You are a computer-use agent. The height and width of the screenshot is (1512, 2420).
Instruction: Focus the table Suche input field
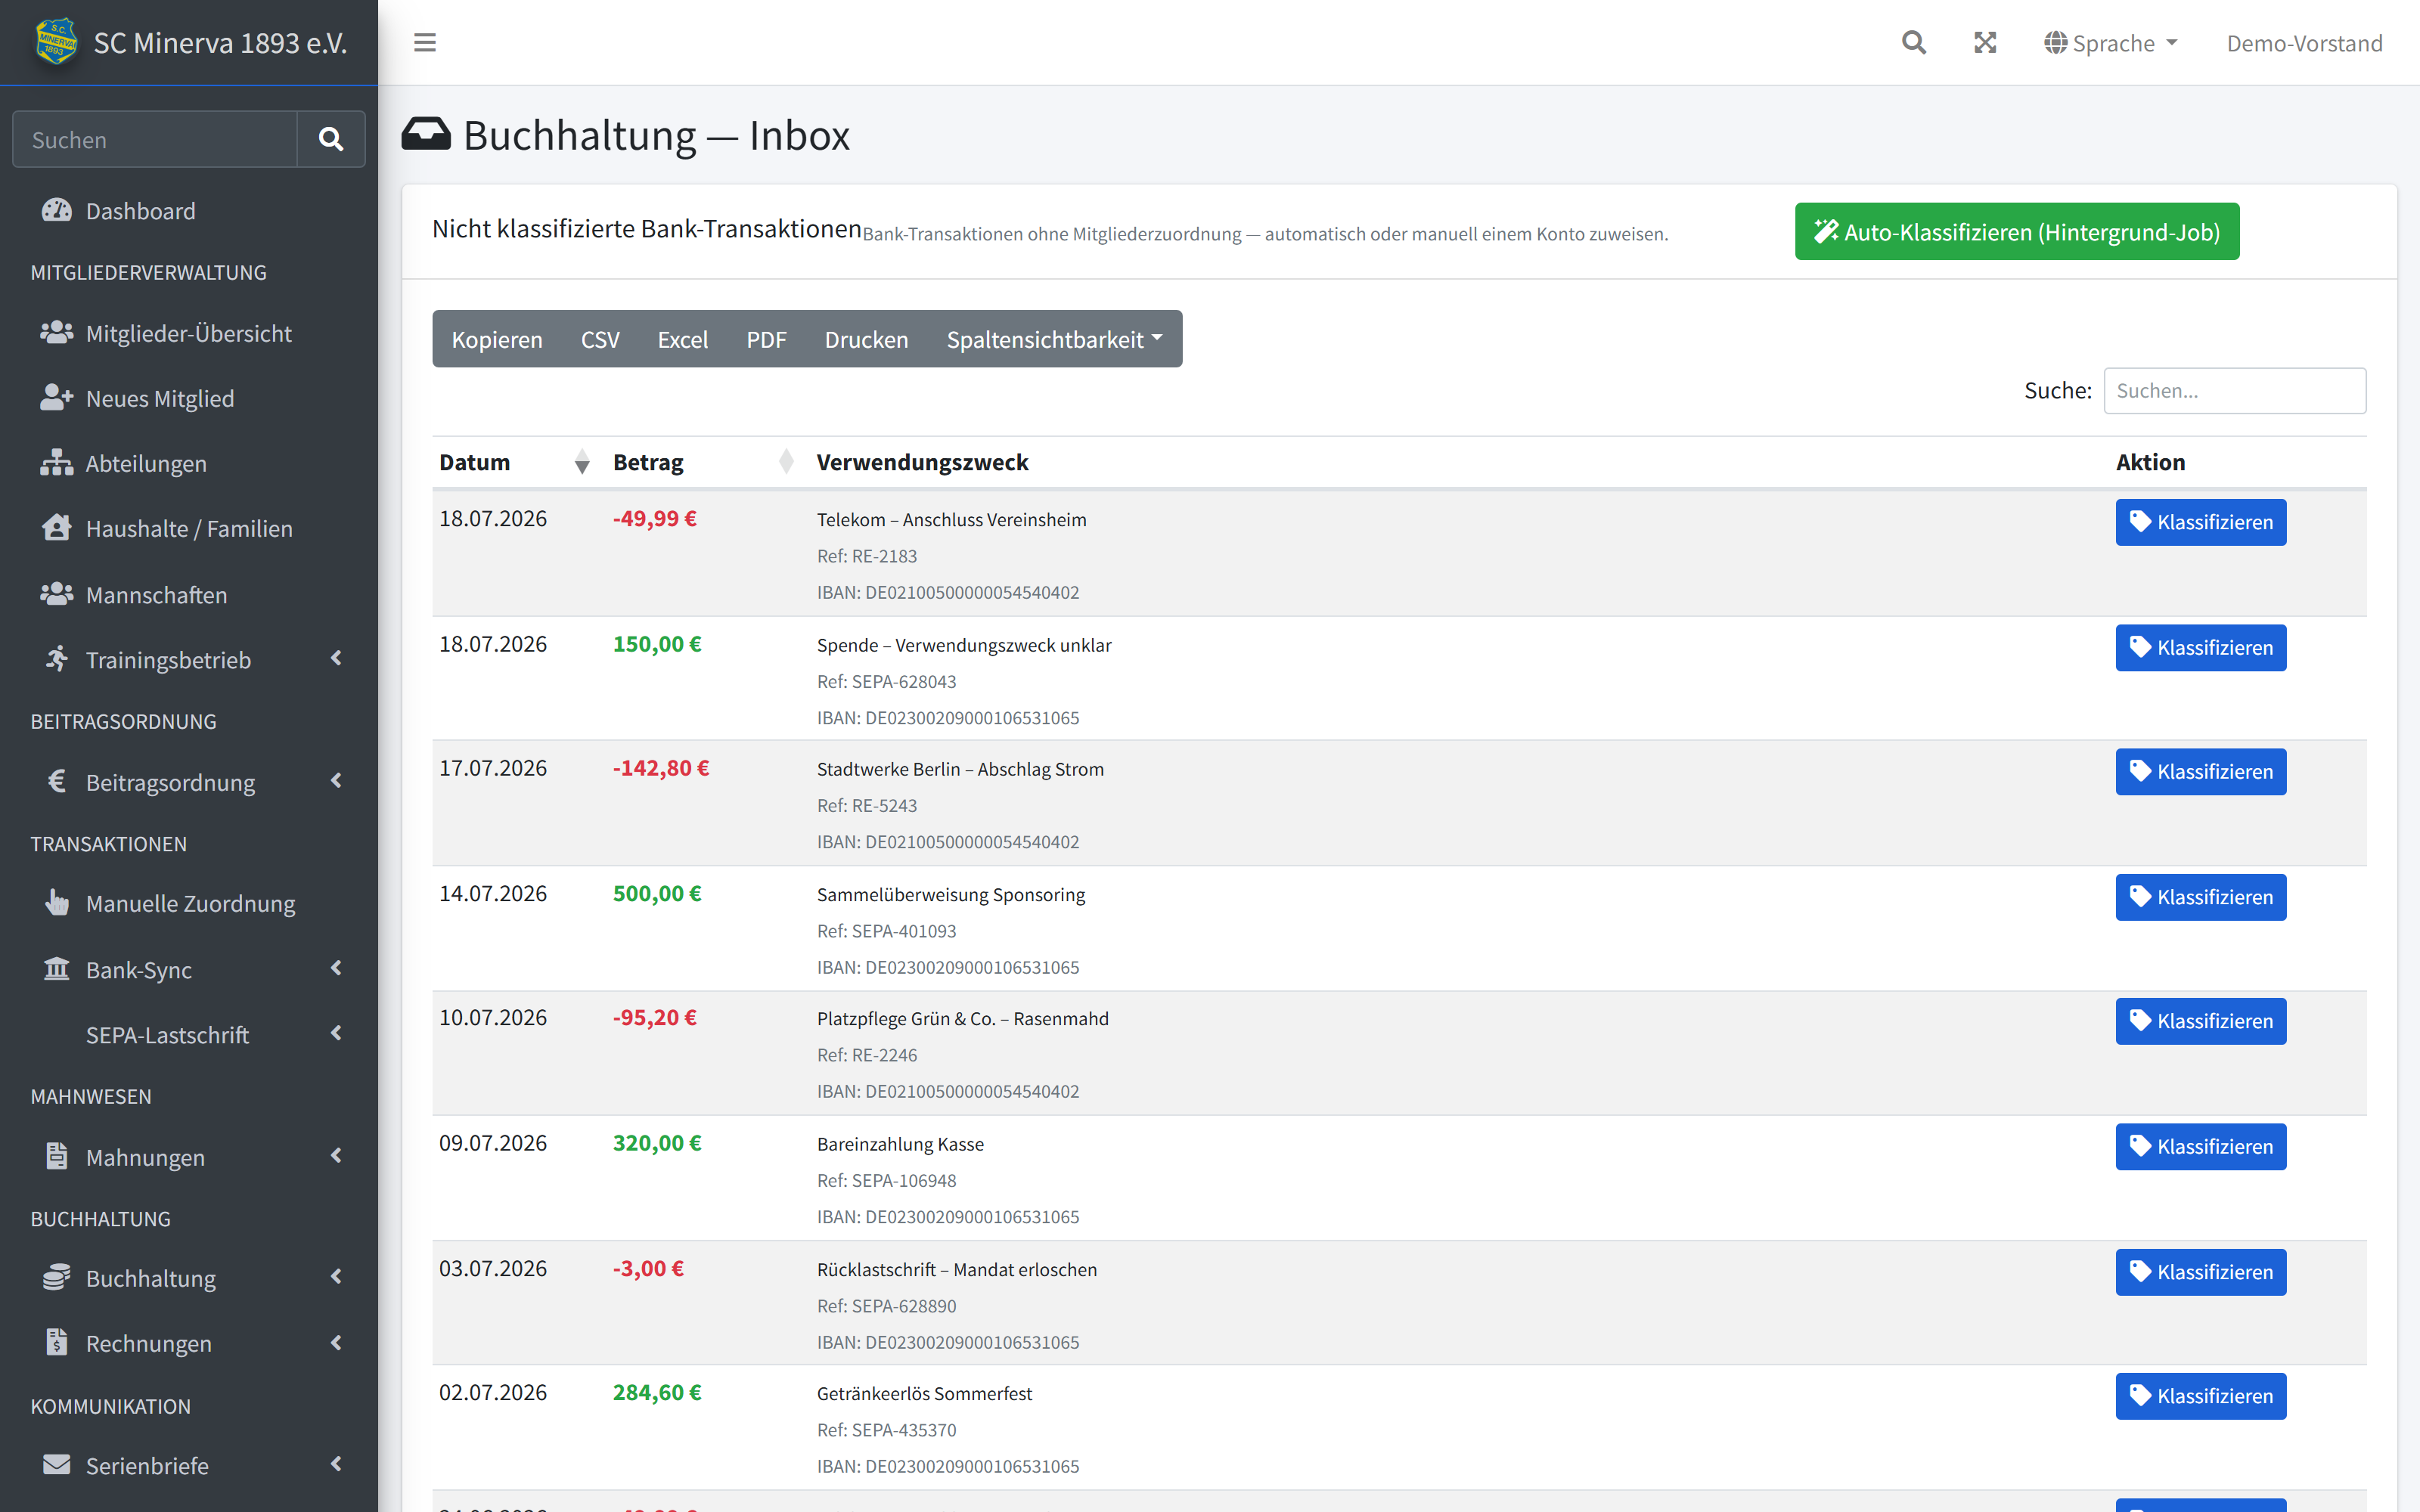(x=2234, y=391)
